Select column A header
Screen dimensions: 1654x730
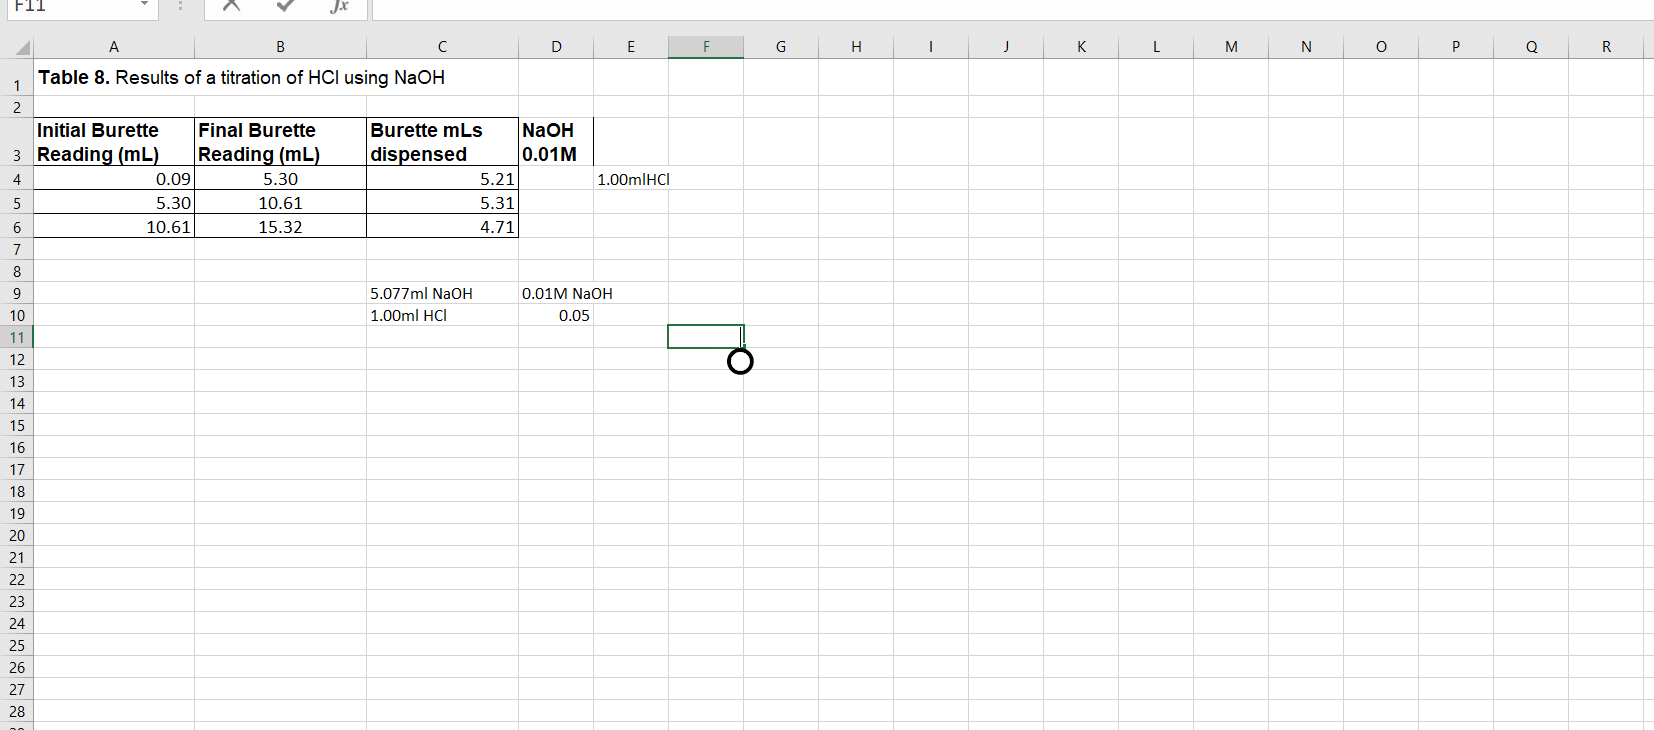pyautogui.click(x=114, y=47)
